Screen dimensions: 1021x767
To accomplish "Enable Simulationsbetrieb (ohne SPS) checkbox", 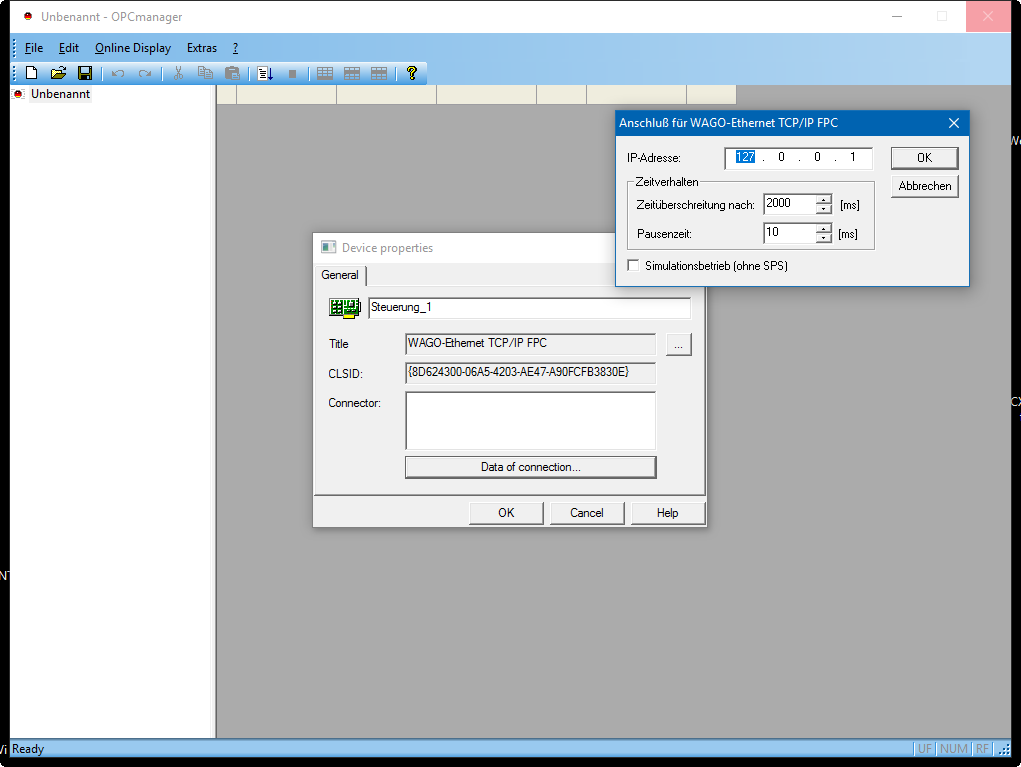I will 633,266.
